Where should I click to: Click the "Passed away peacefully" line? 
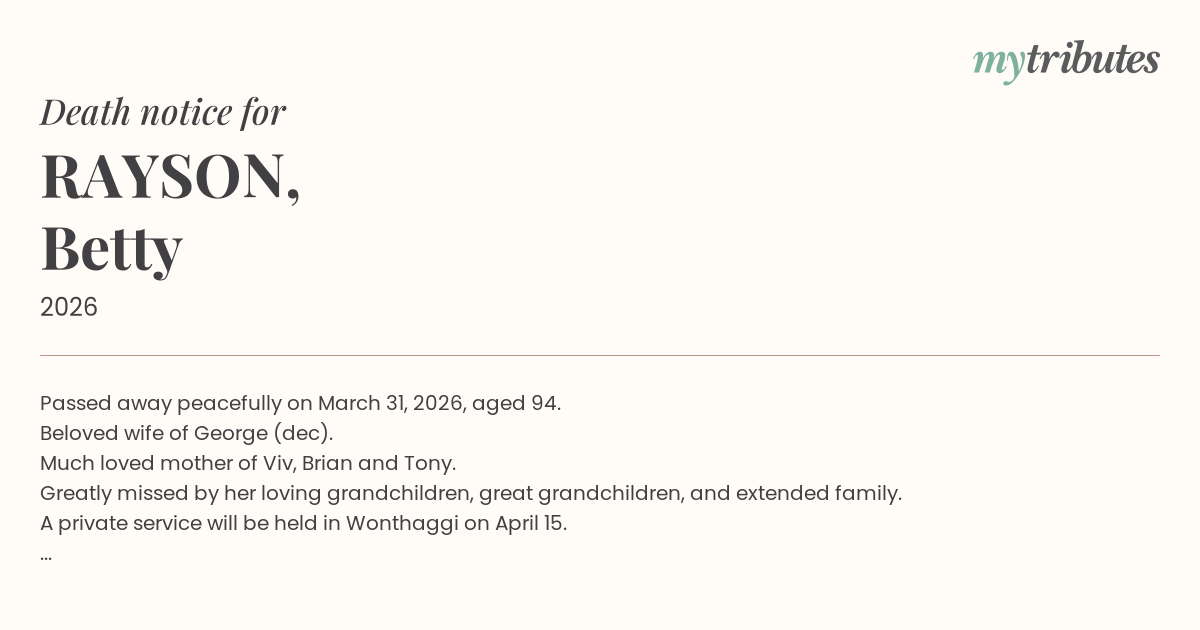[x=300, y=403]
